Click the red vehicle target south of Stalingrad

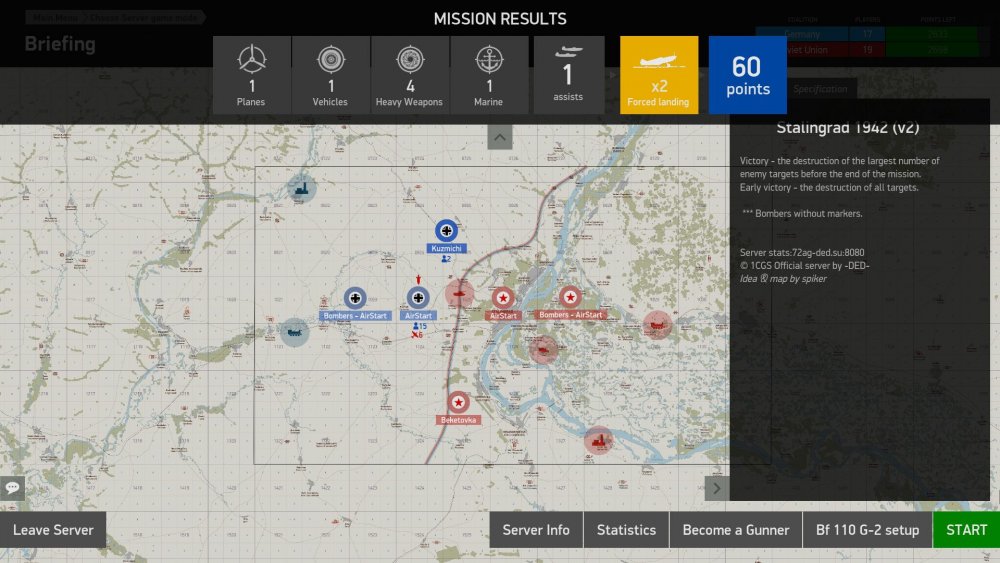click(543, 350)
